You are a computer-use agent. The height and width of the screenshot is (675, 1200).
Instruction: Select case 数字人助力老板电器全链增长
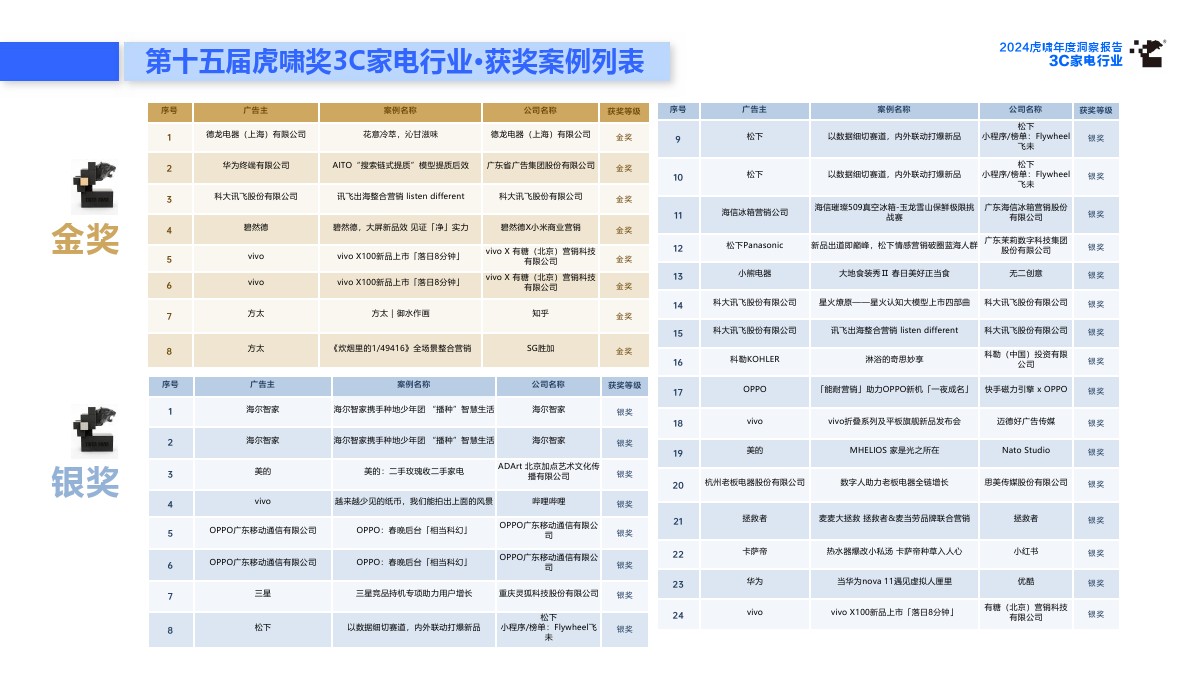tap(894, 483)
